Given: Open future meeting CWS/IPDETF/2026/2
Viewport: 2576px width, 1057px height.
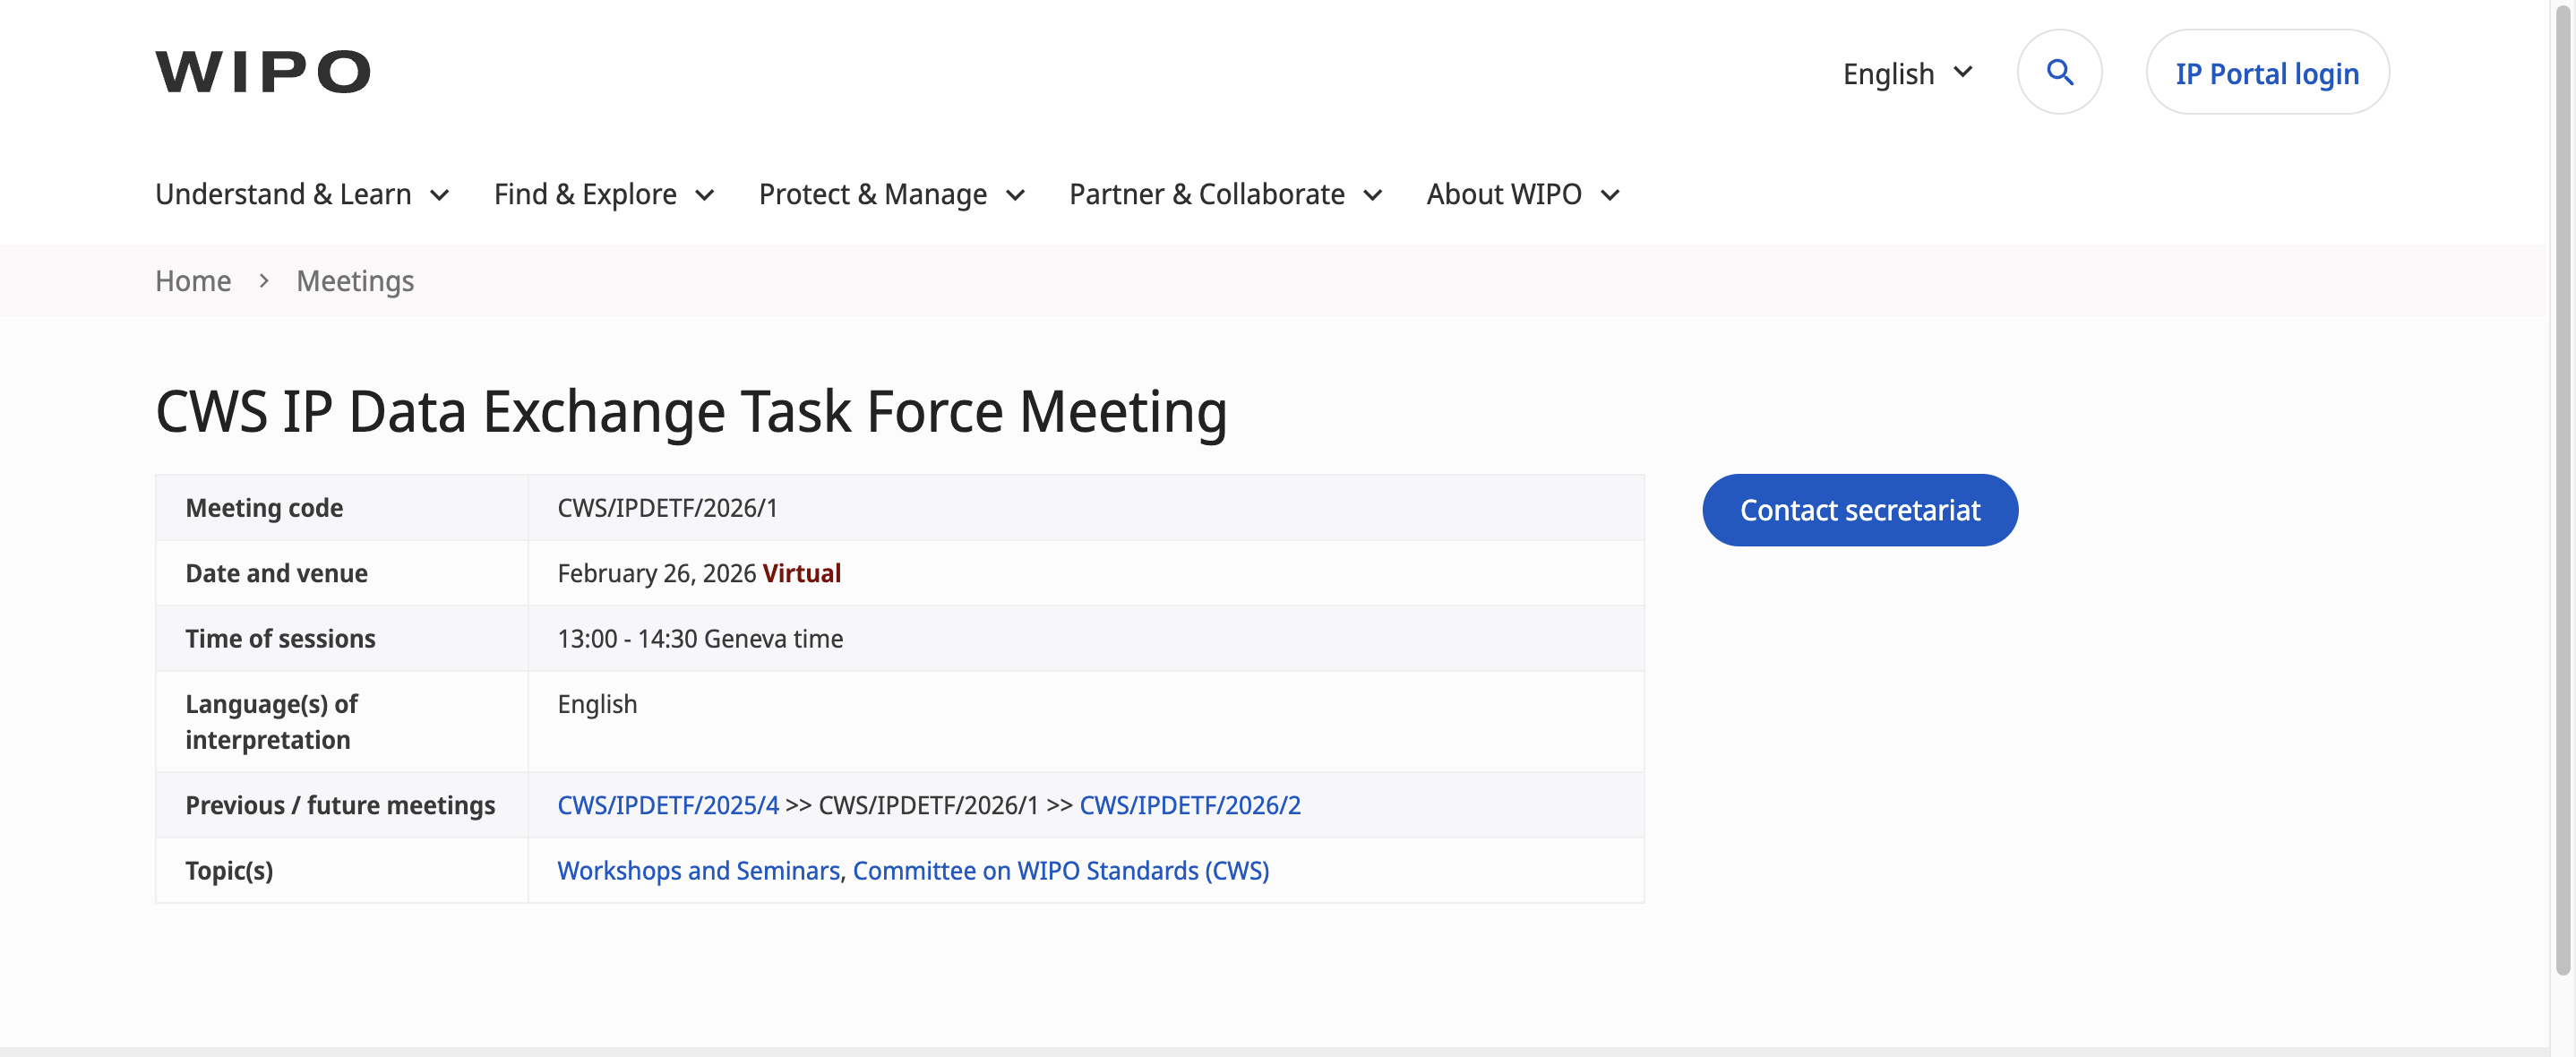Looking at the screenshot, I should coord(1189,805).
